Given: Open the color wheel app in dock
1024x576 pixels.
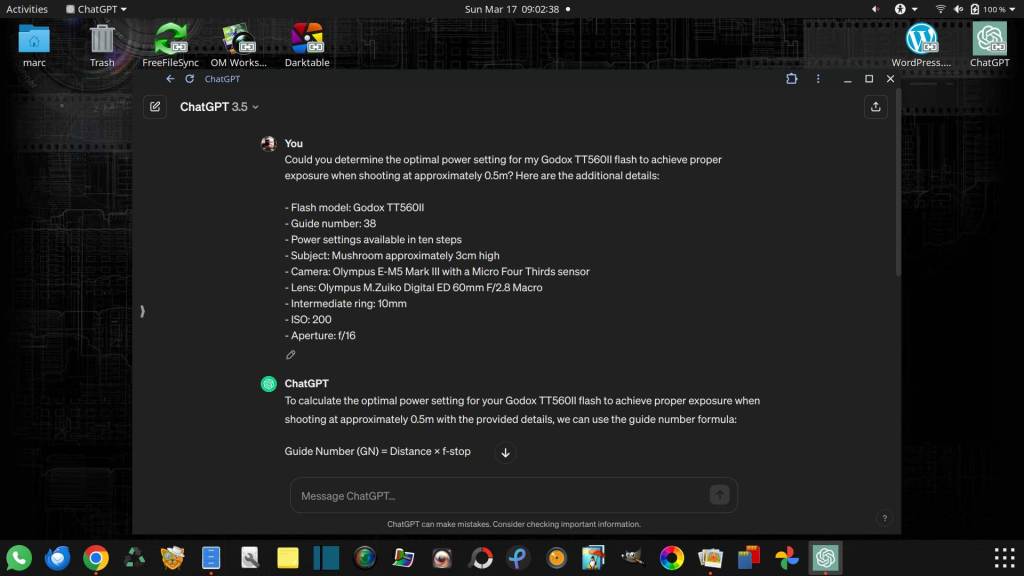Looking at the screenshot, I should [671, 558].
